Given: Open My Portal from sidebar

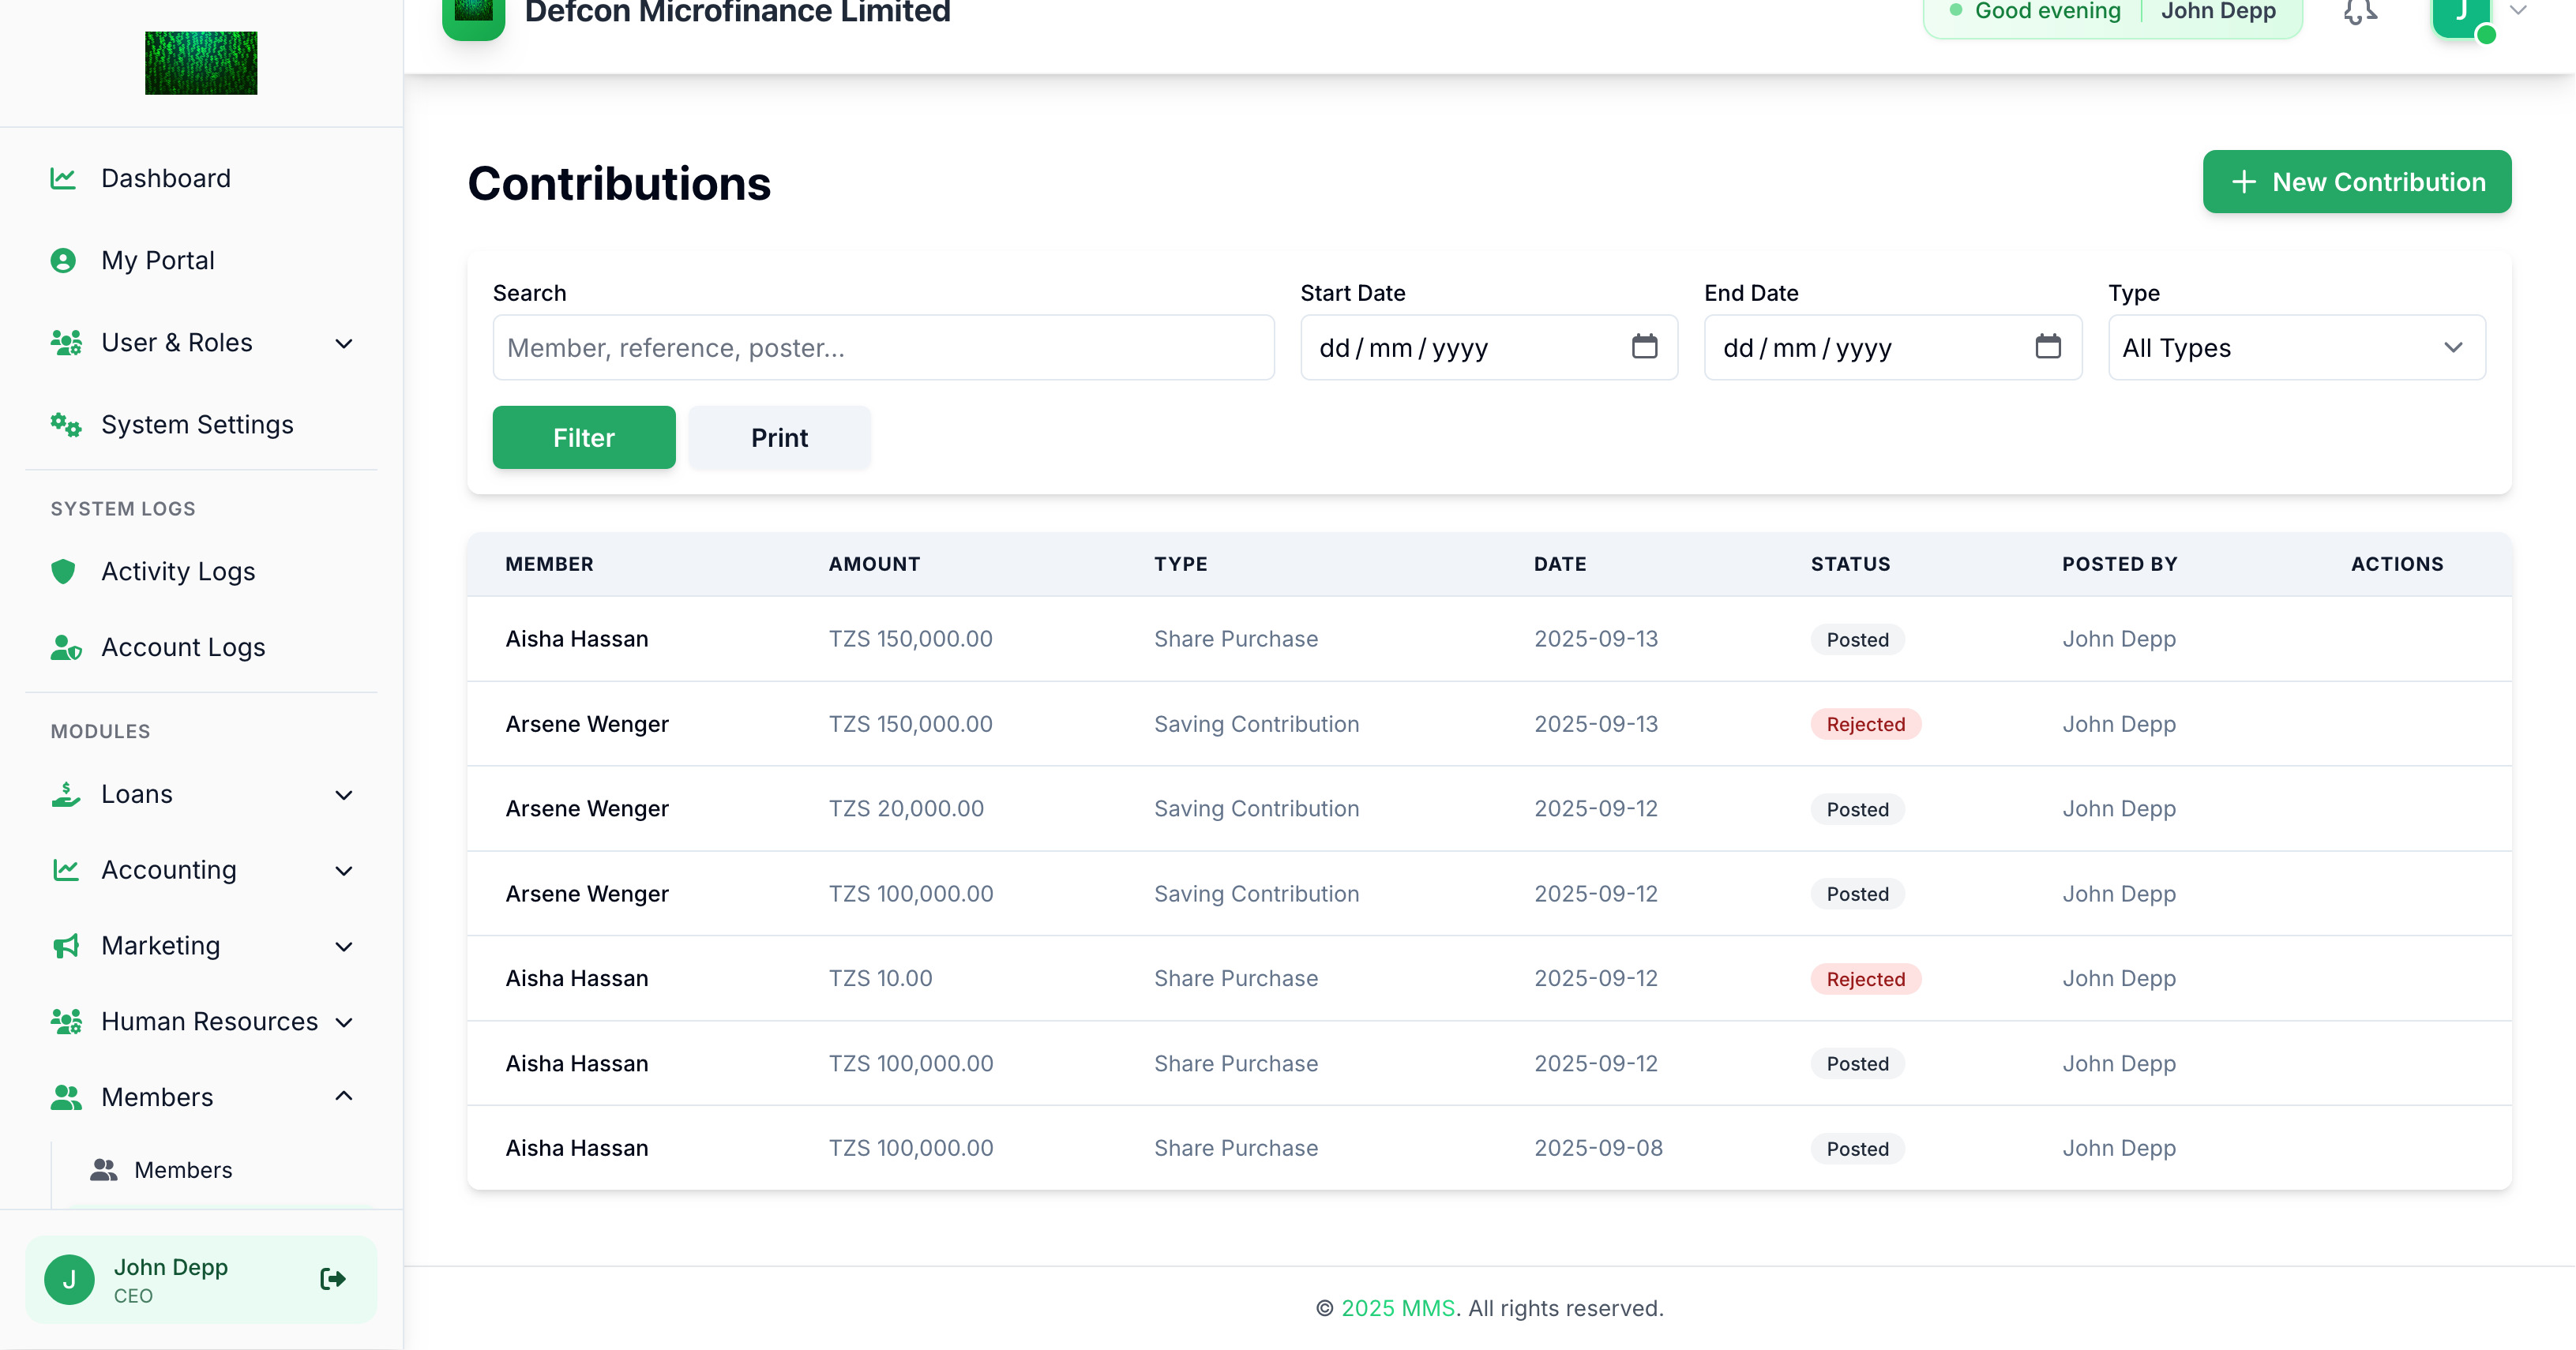Looking at the screenshot, I should [x=157, y=260].
